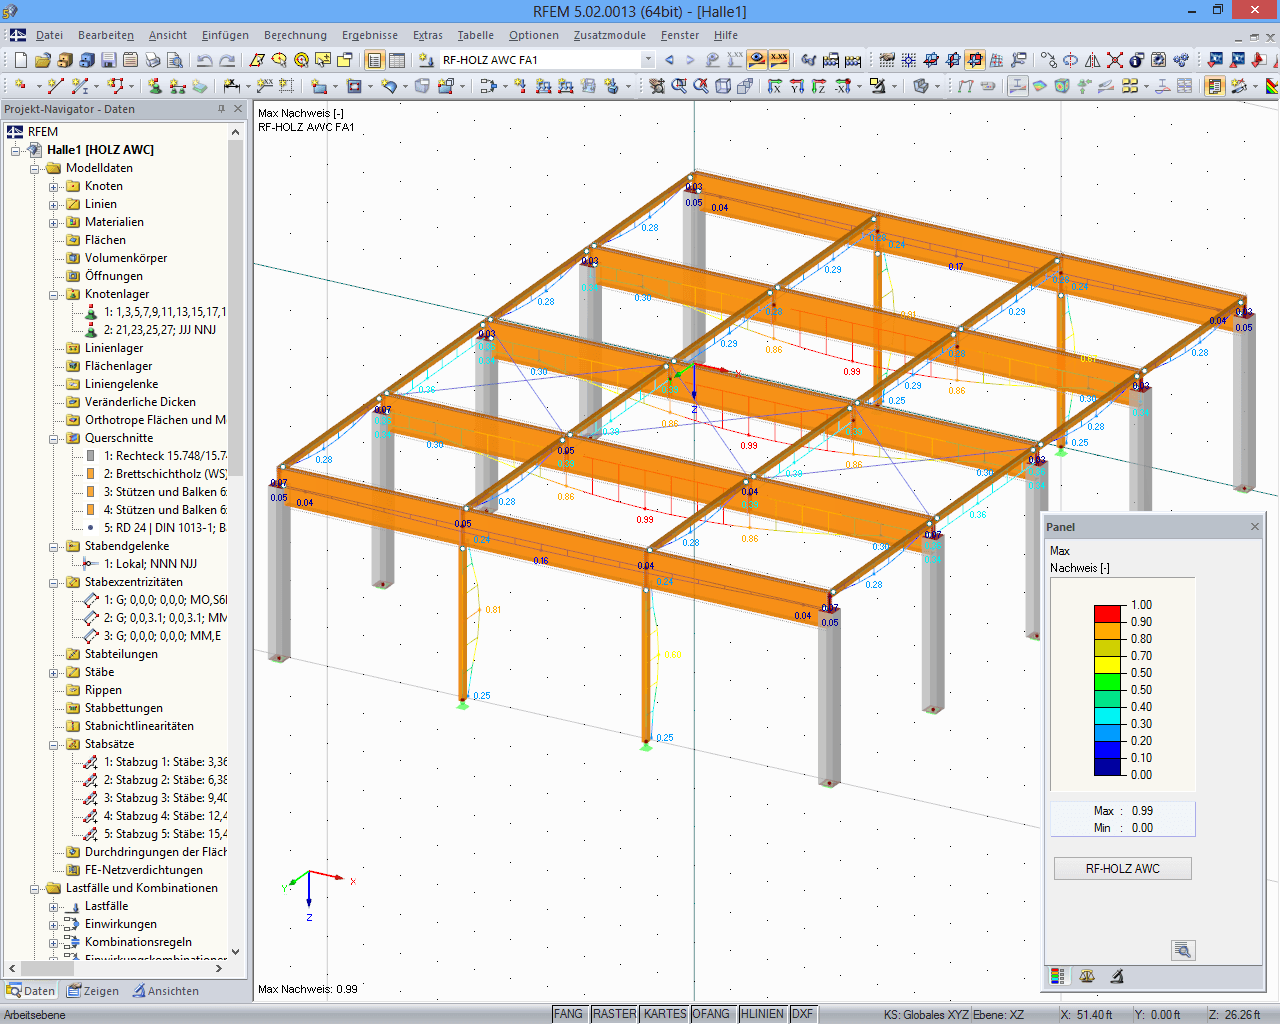1280x1024 pixels.
Task: Pin the Projekt-Navigator pane
Action: pos(221,109)
